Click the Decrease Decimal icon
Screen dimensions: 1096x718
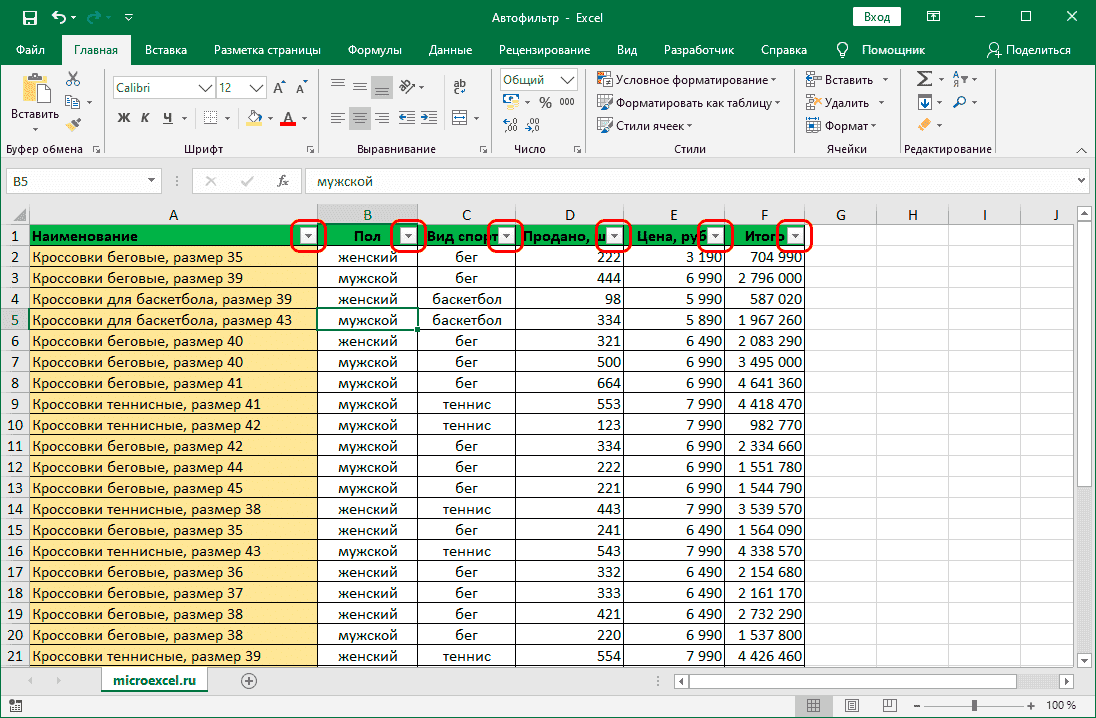532,124
